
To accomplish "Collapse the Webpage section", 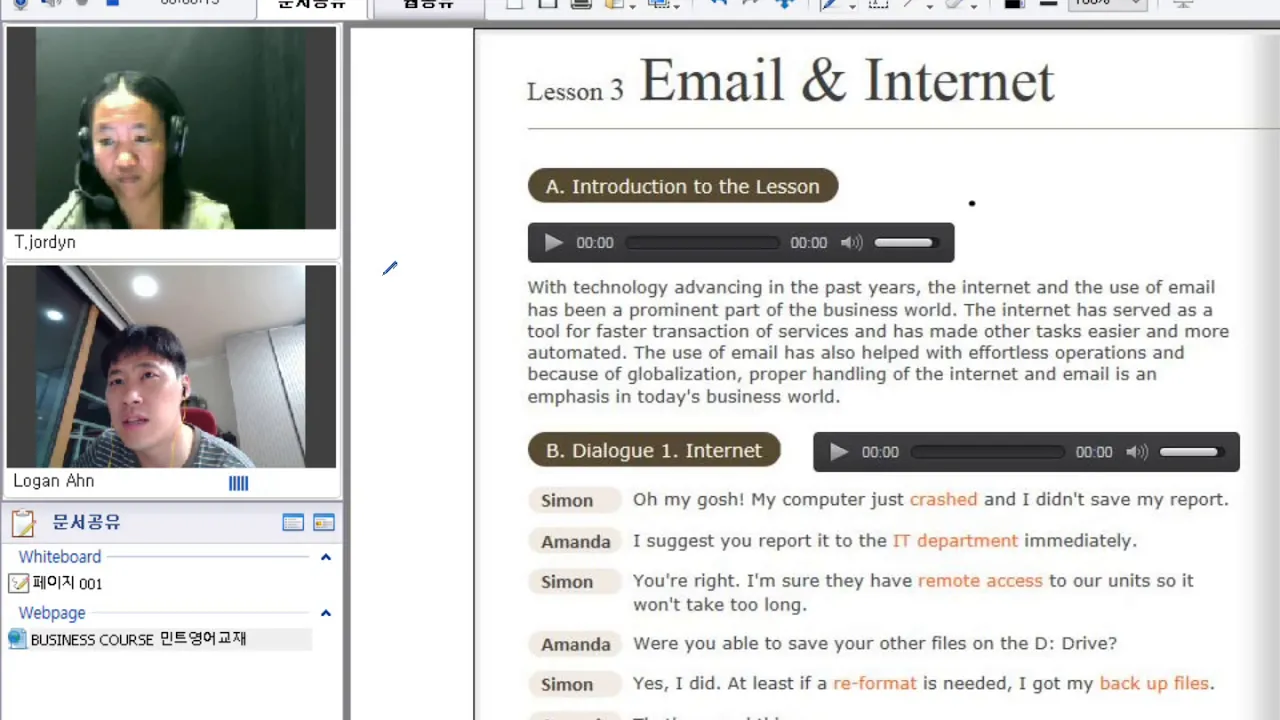I will point(325,613).
